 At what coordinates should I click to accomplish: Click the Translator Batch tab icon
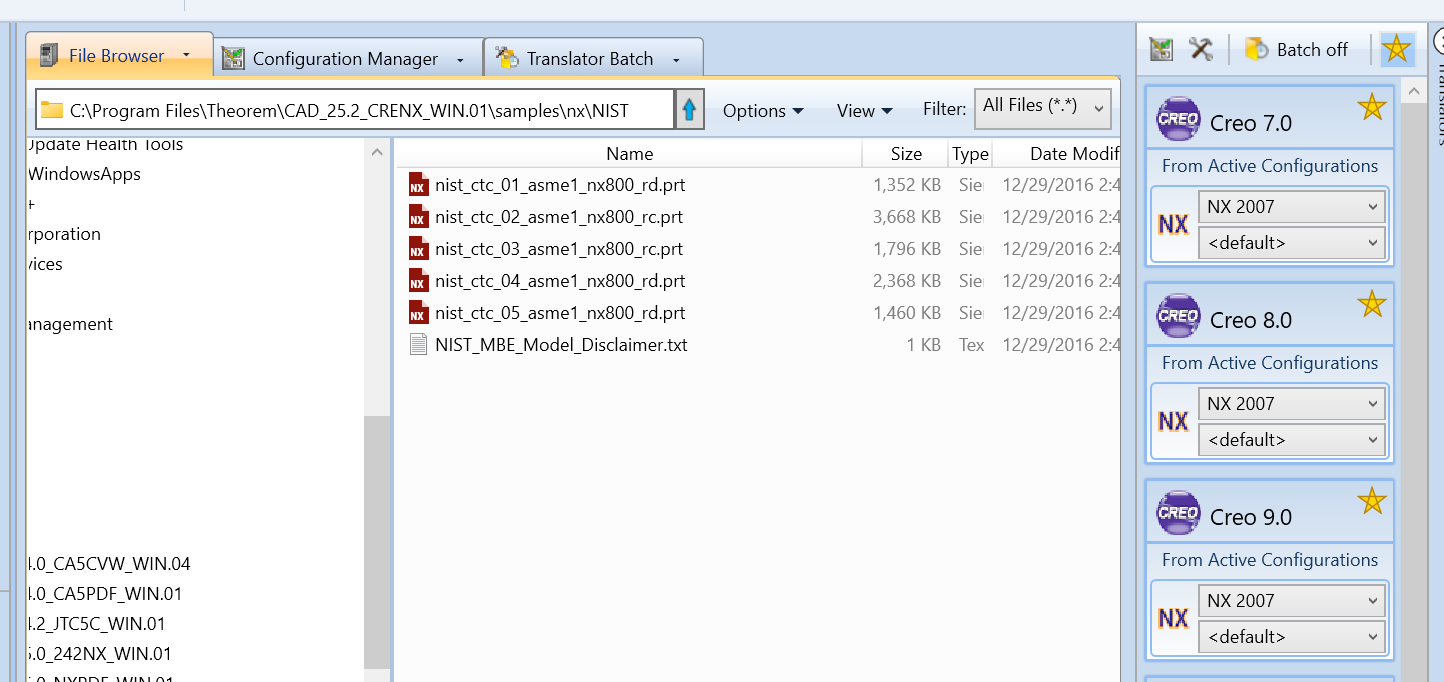[507, 58]
